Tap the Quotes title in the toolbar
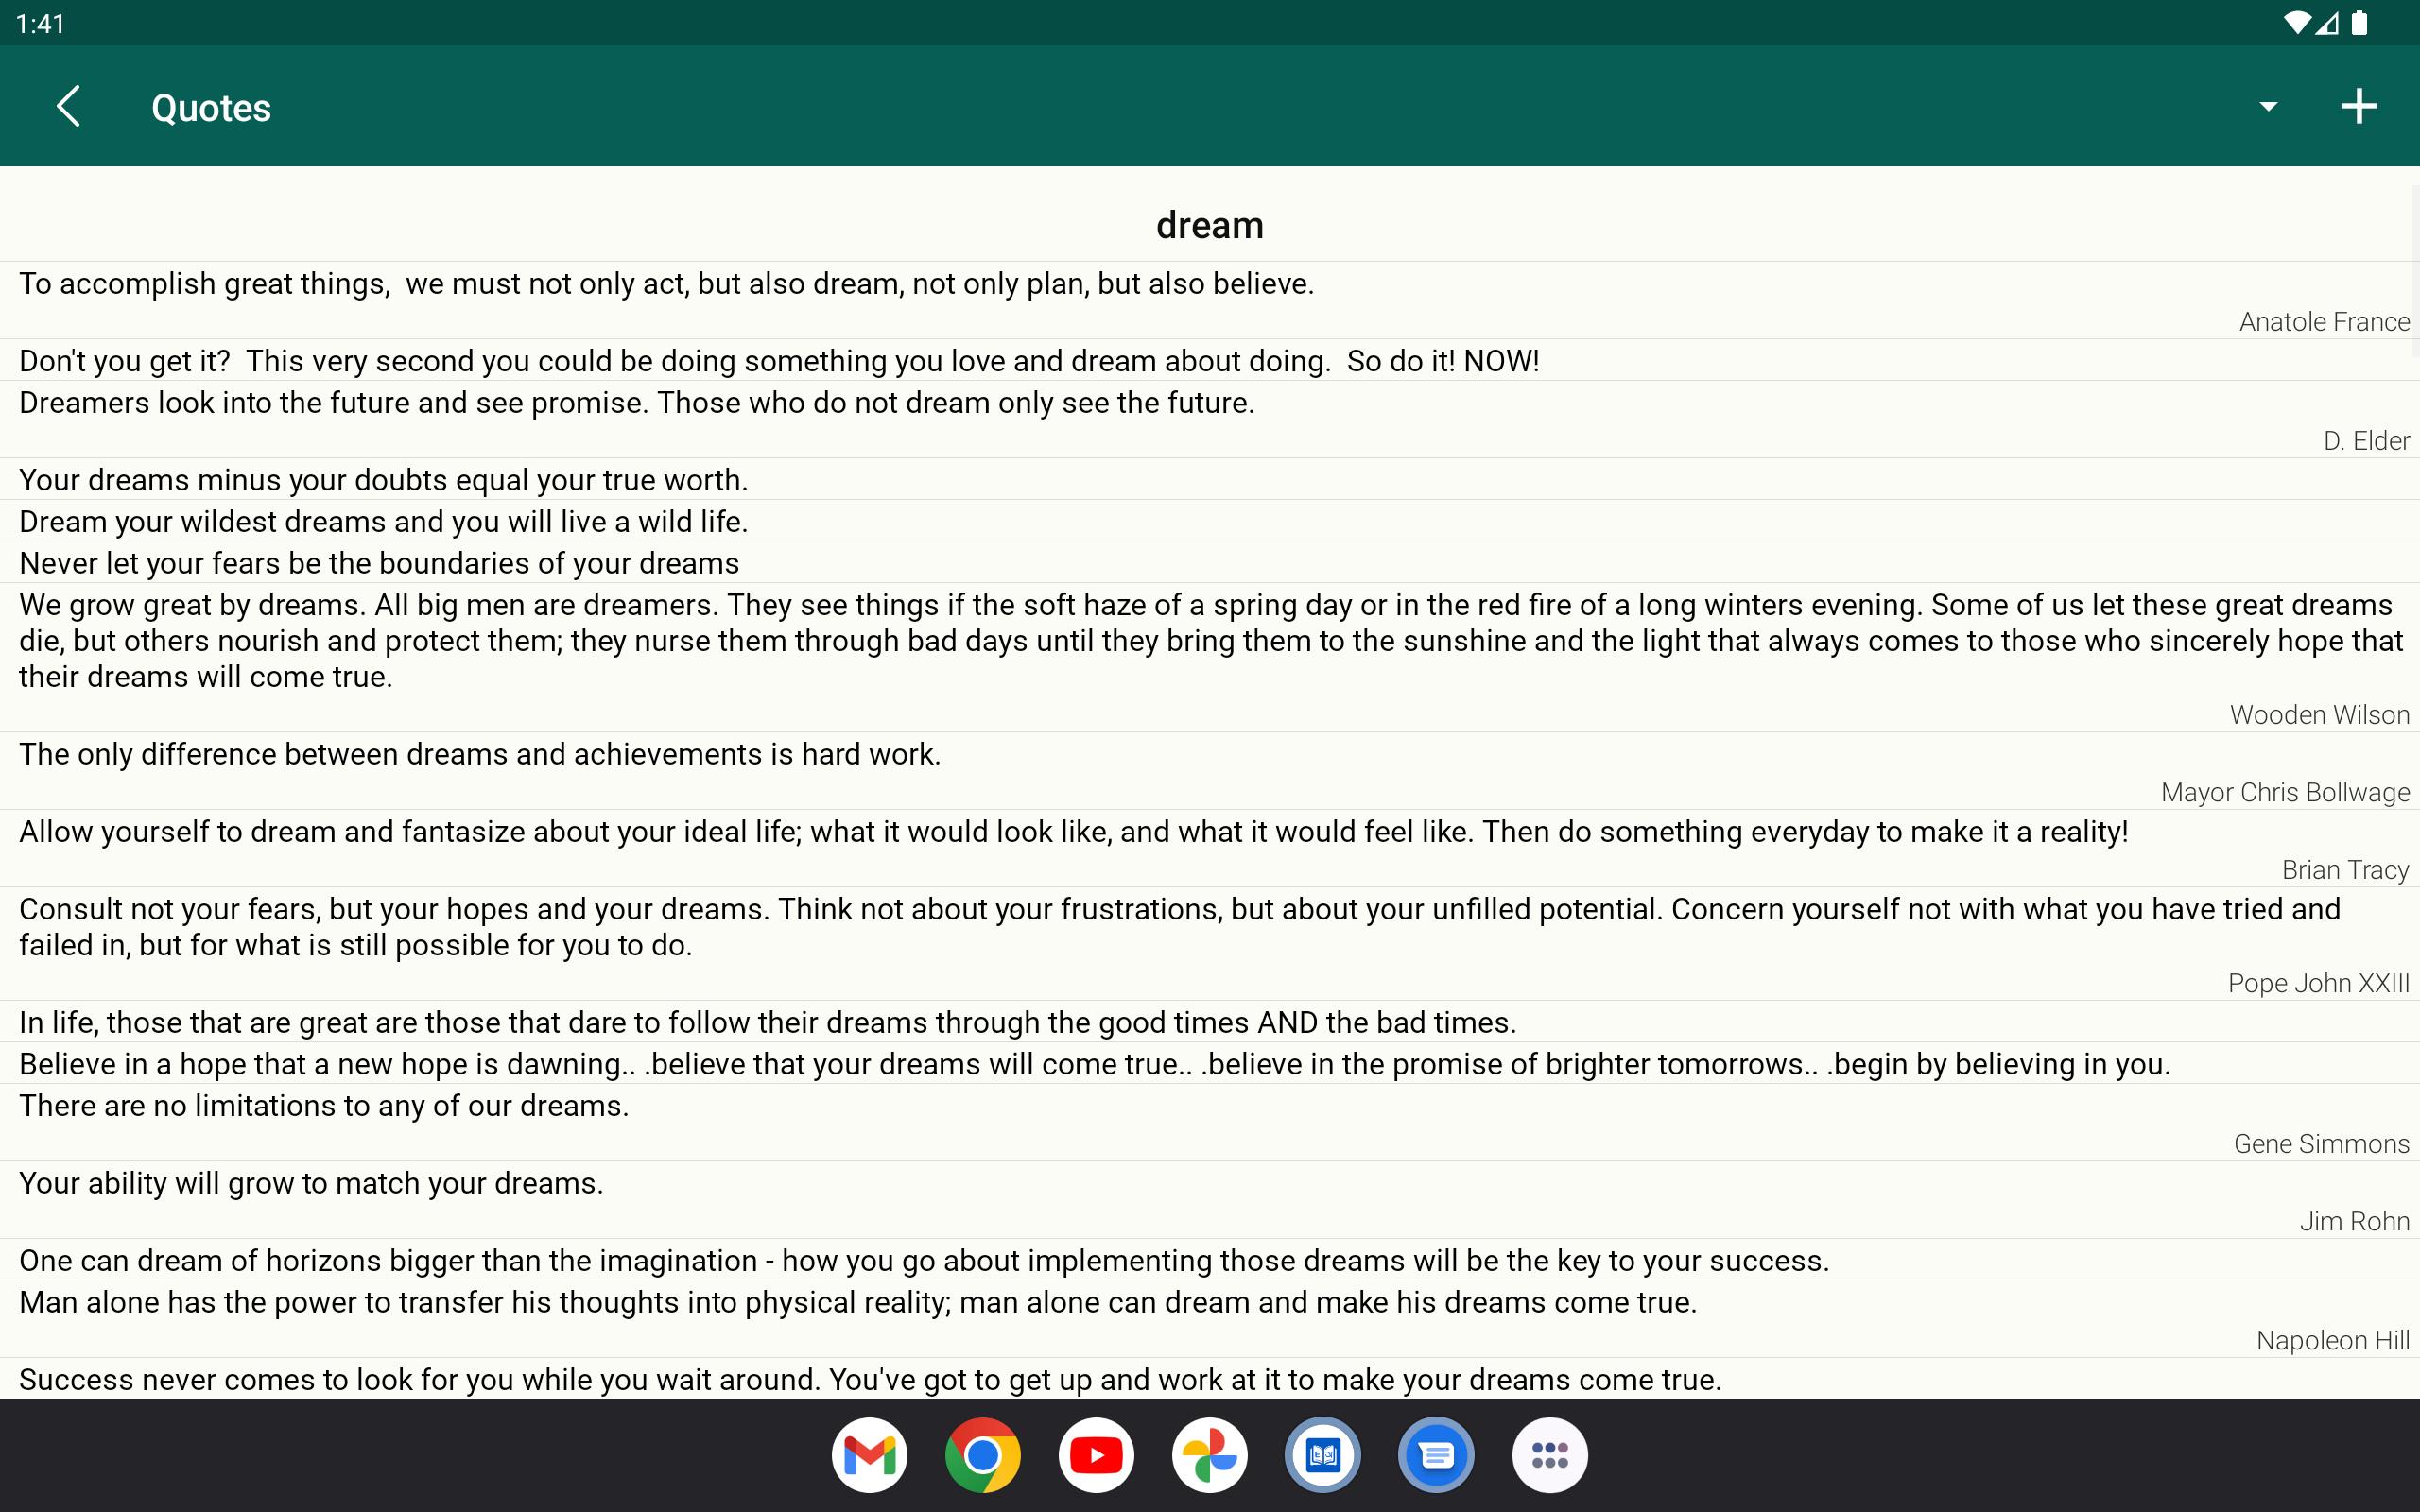This screenshot has width=2420, height=1512. pos(211,107)
